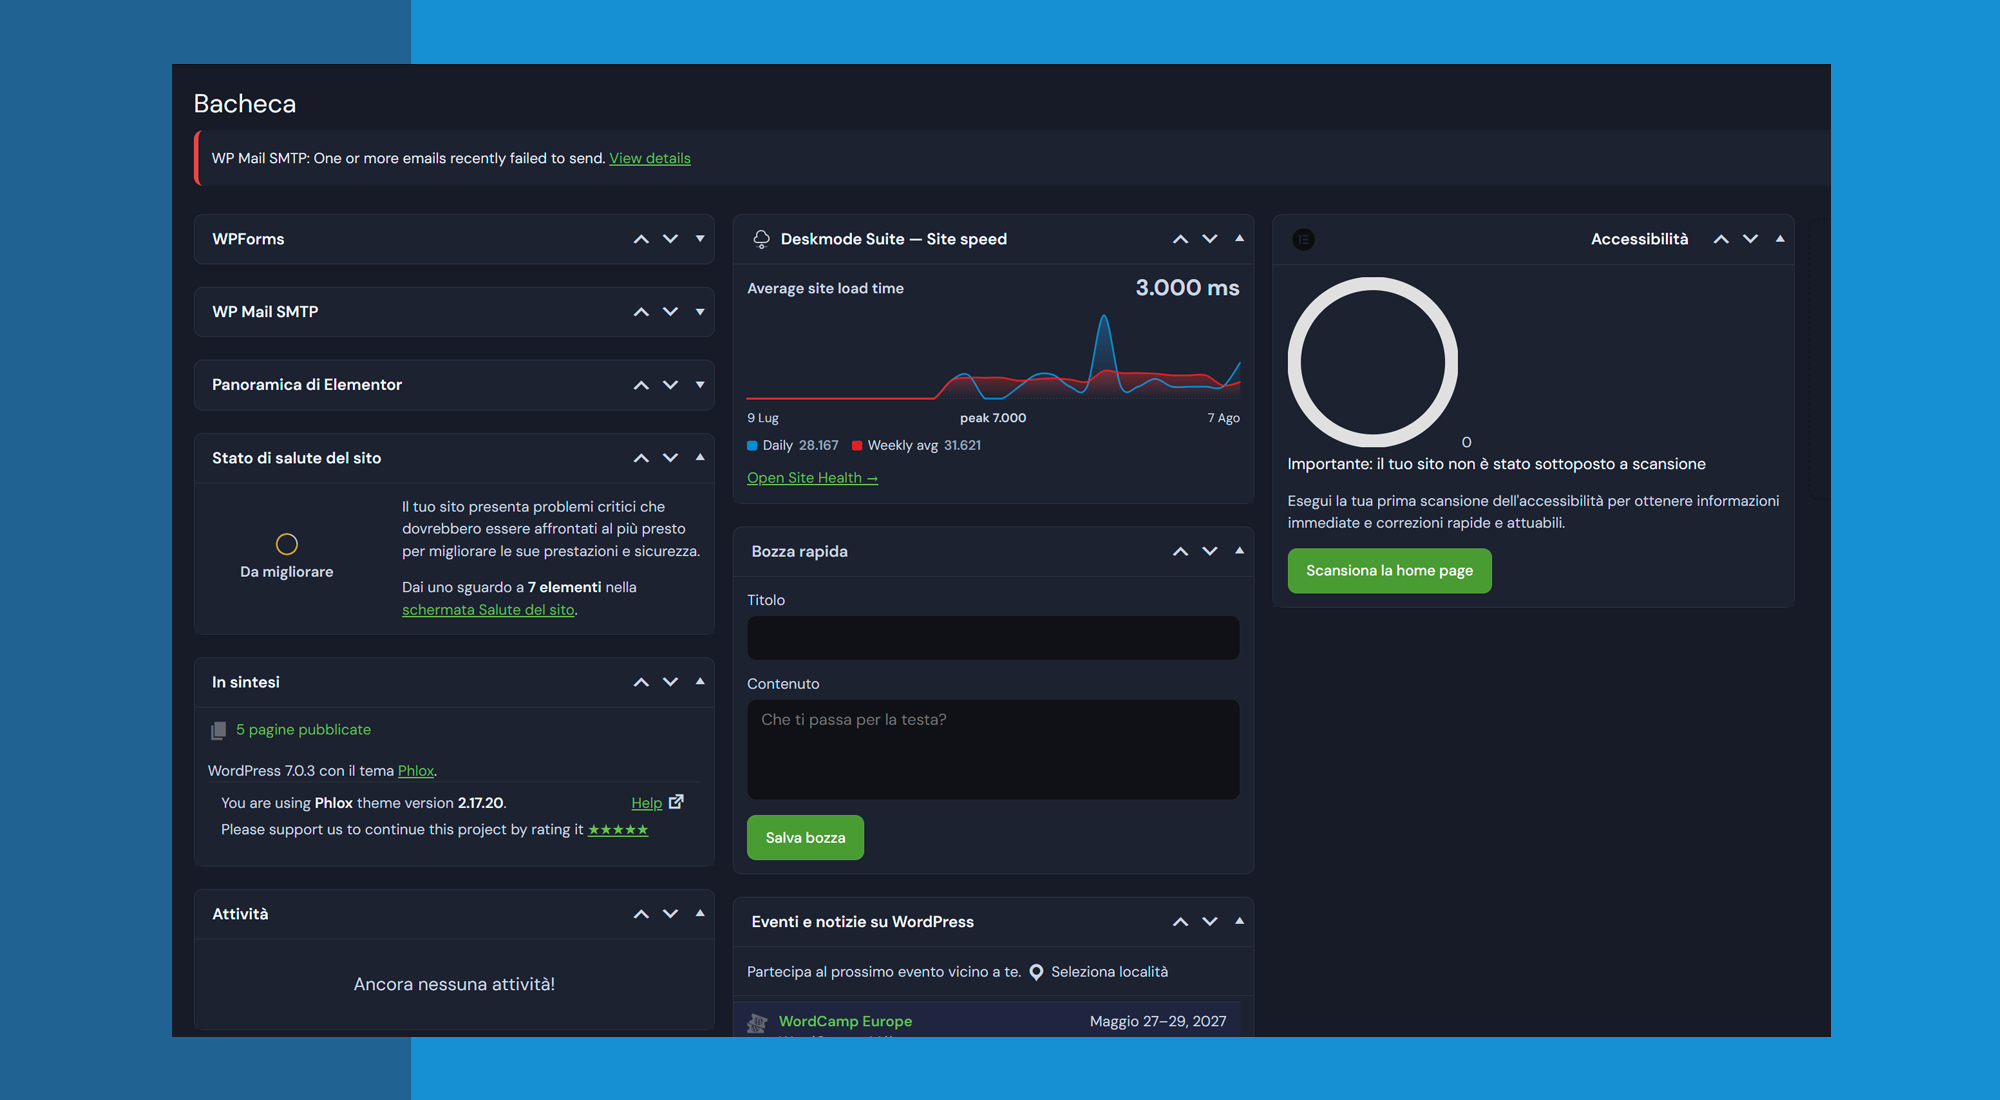
Task: Collapse the Deskmode Suite Site speed panel
Action: click(1240, 238)
